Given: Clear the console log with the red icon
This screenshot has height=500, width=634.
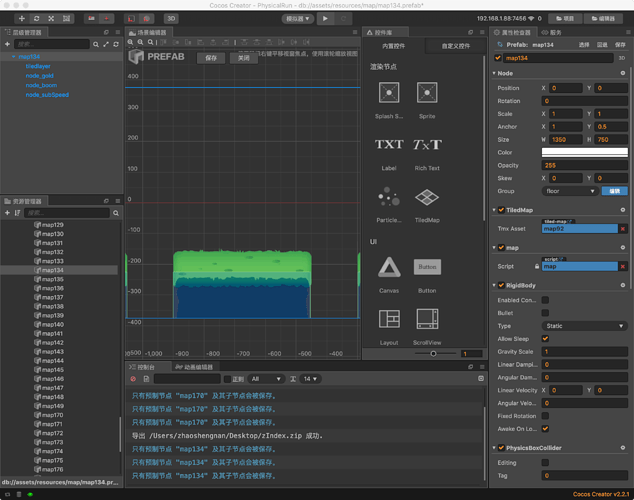Looking at the screenshot, I should (x=133, y=379).
